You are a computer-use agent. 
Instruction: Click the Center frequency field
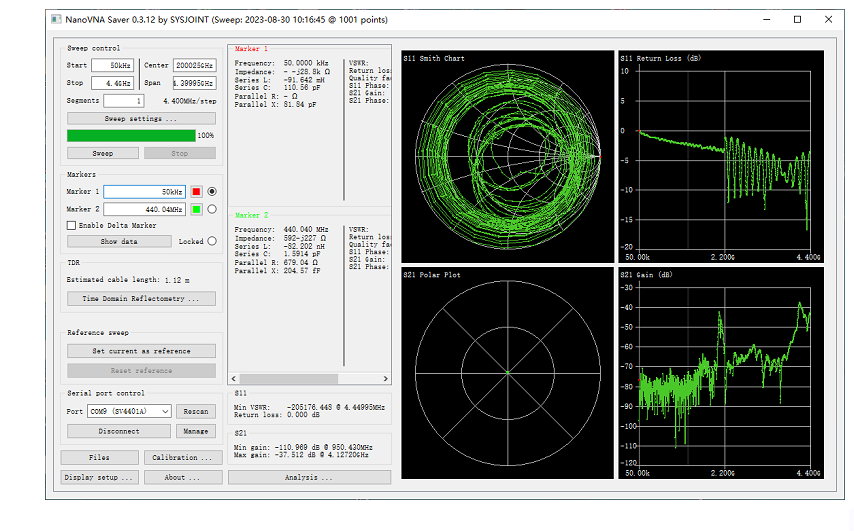click(194, 65)
